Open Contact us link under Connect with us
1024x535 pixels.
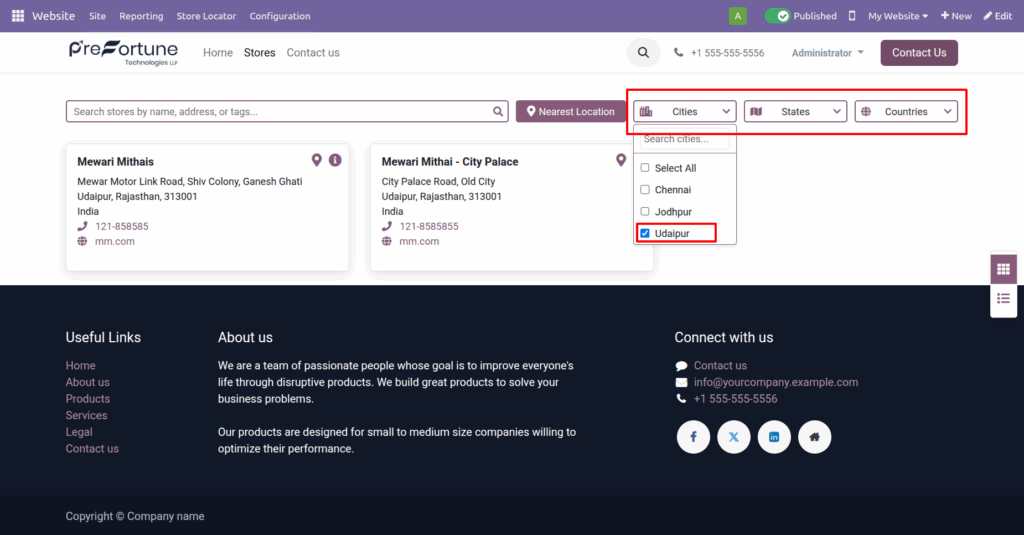(x=720, y=366)
